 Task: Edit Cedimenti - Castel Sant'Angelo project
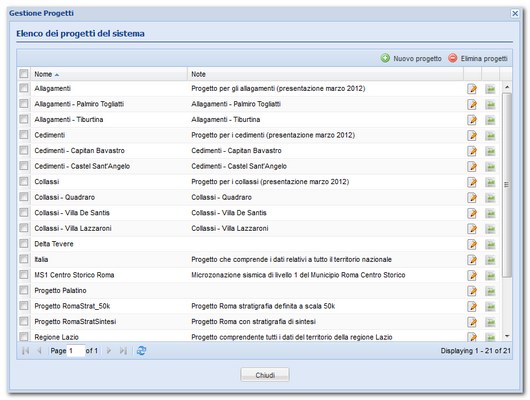pos(472,167)
